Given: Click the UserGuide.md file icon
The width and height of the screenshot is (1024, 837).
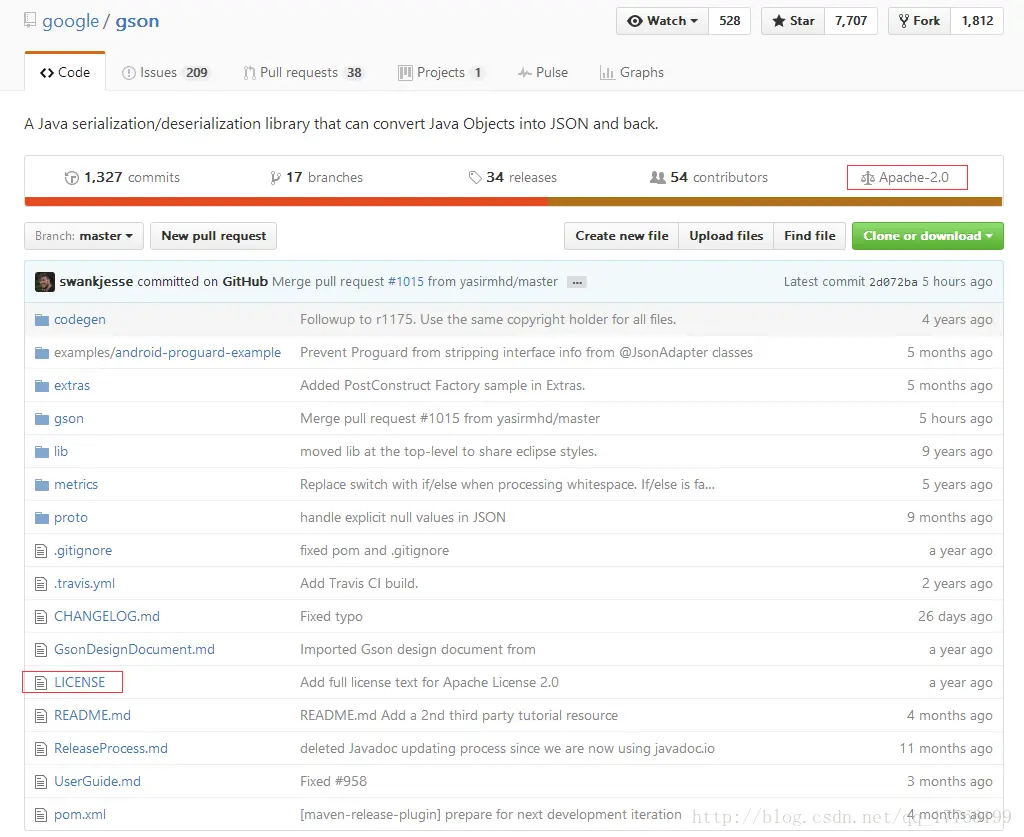Looking at the screenshot, I should point(41,782).
